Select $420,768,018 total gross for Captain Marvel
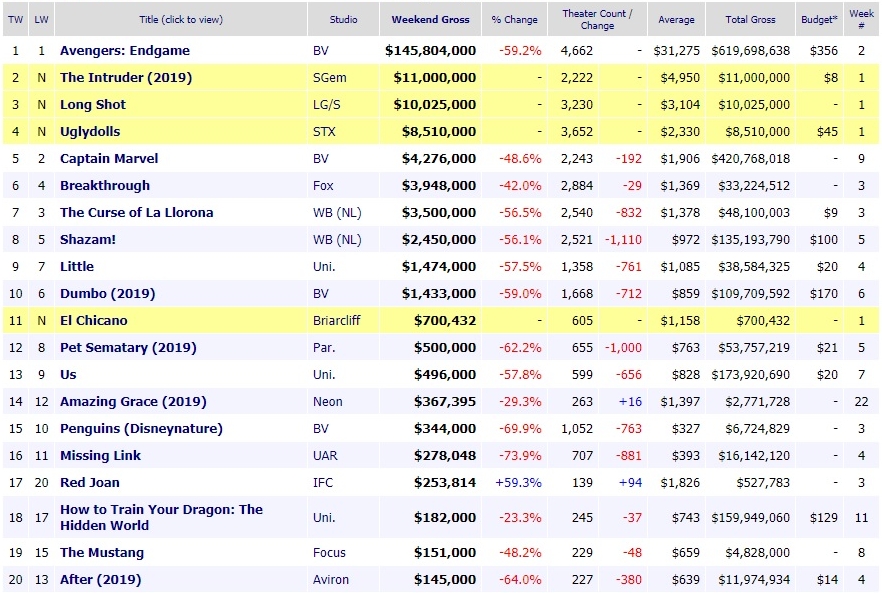882x593 pixels. pos(750,159)
